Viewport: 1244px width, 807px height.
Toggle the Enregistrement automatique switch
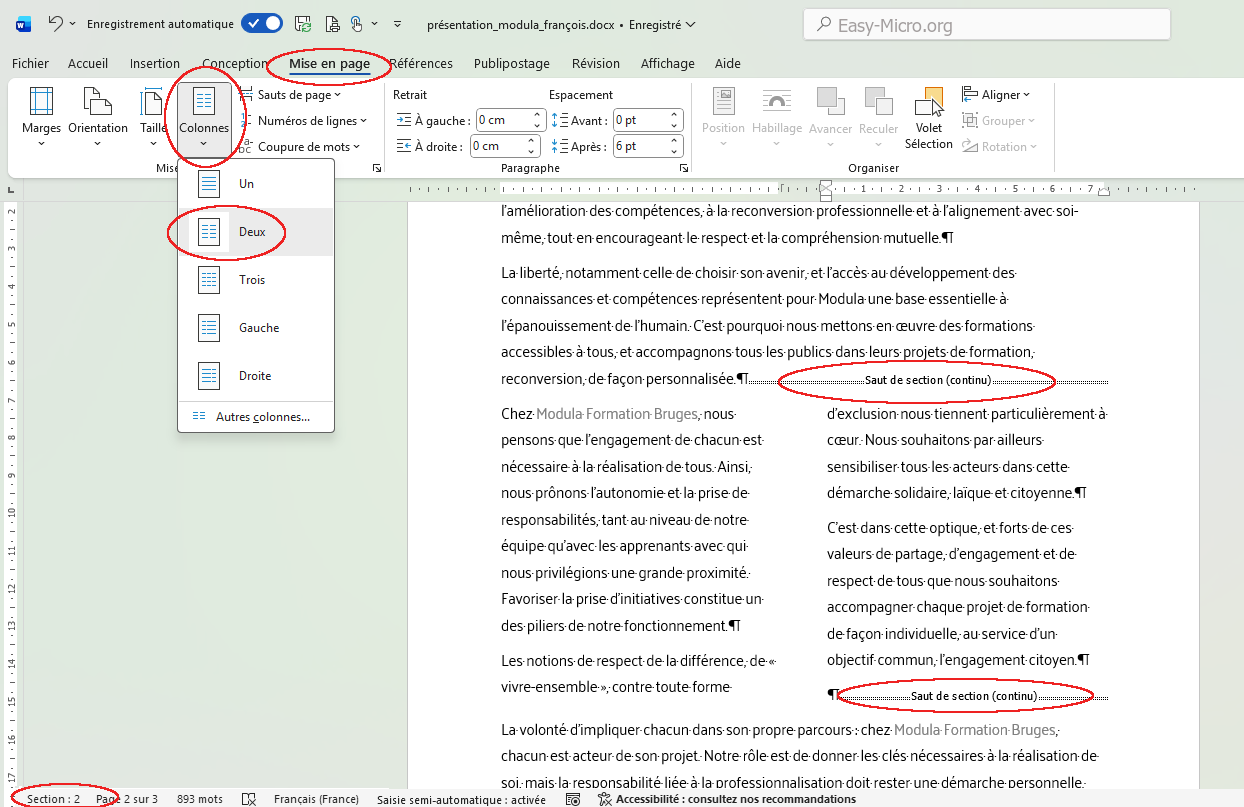[262, 24]
